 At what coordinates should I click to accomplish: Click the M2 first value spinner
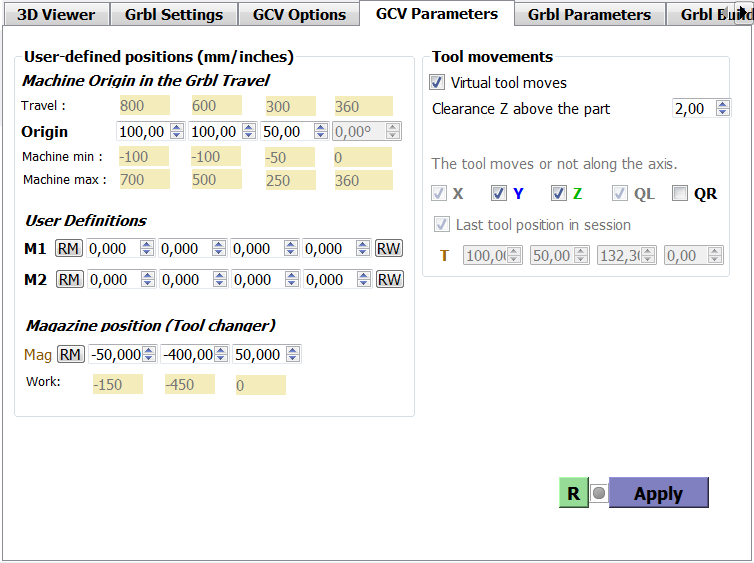click(148, 279)
